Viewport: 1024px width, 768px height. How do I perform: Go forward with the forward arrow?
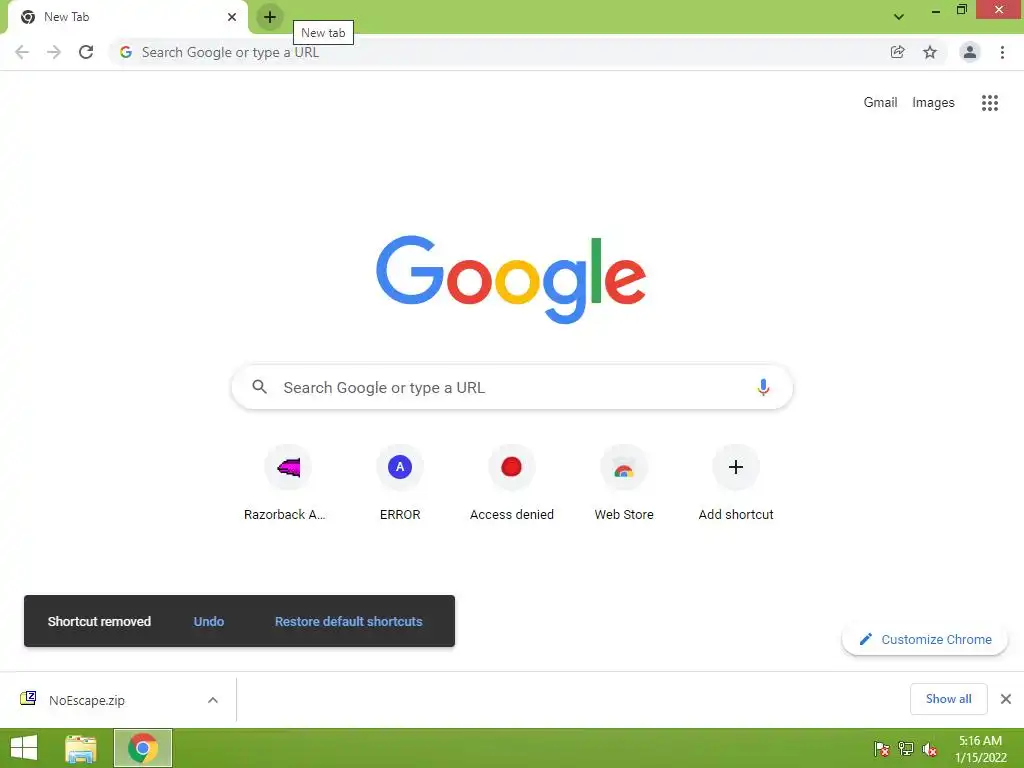54,52
